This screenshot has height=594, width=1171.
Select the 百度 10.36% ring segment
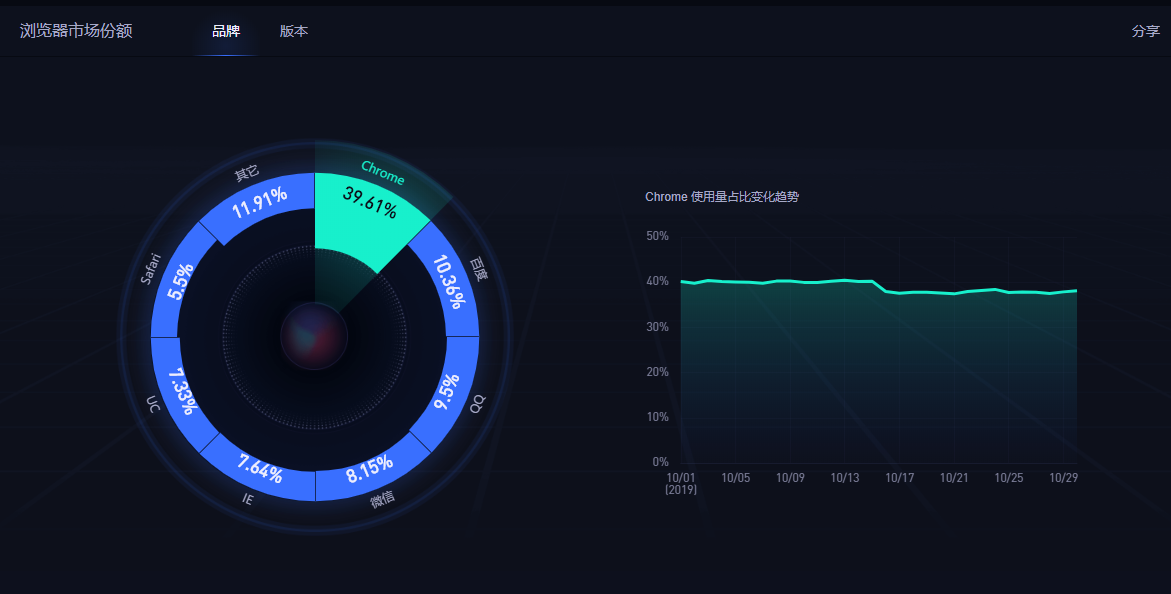(447, 281)
